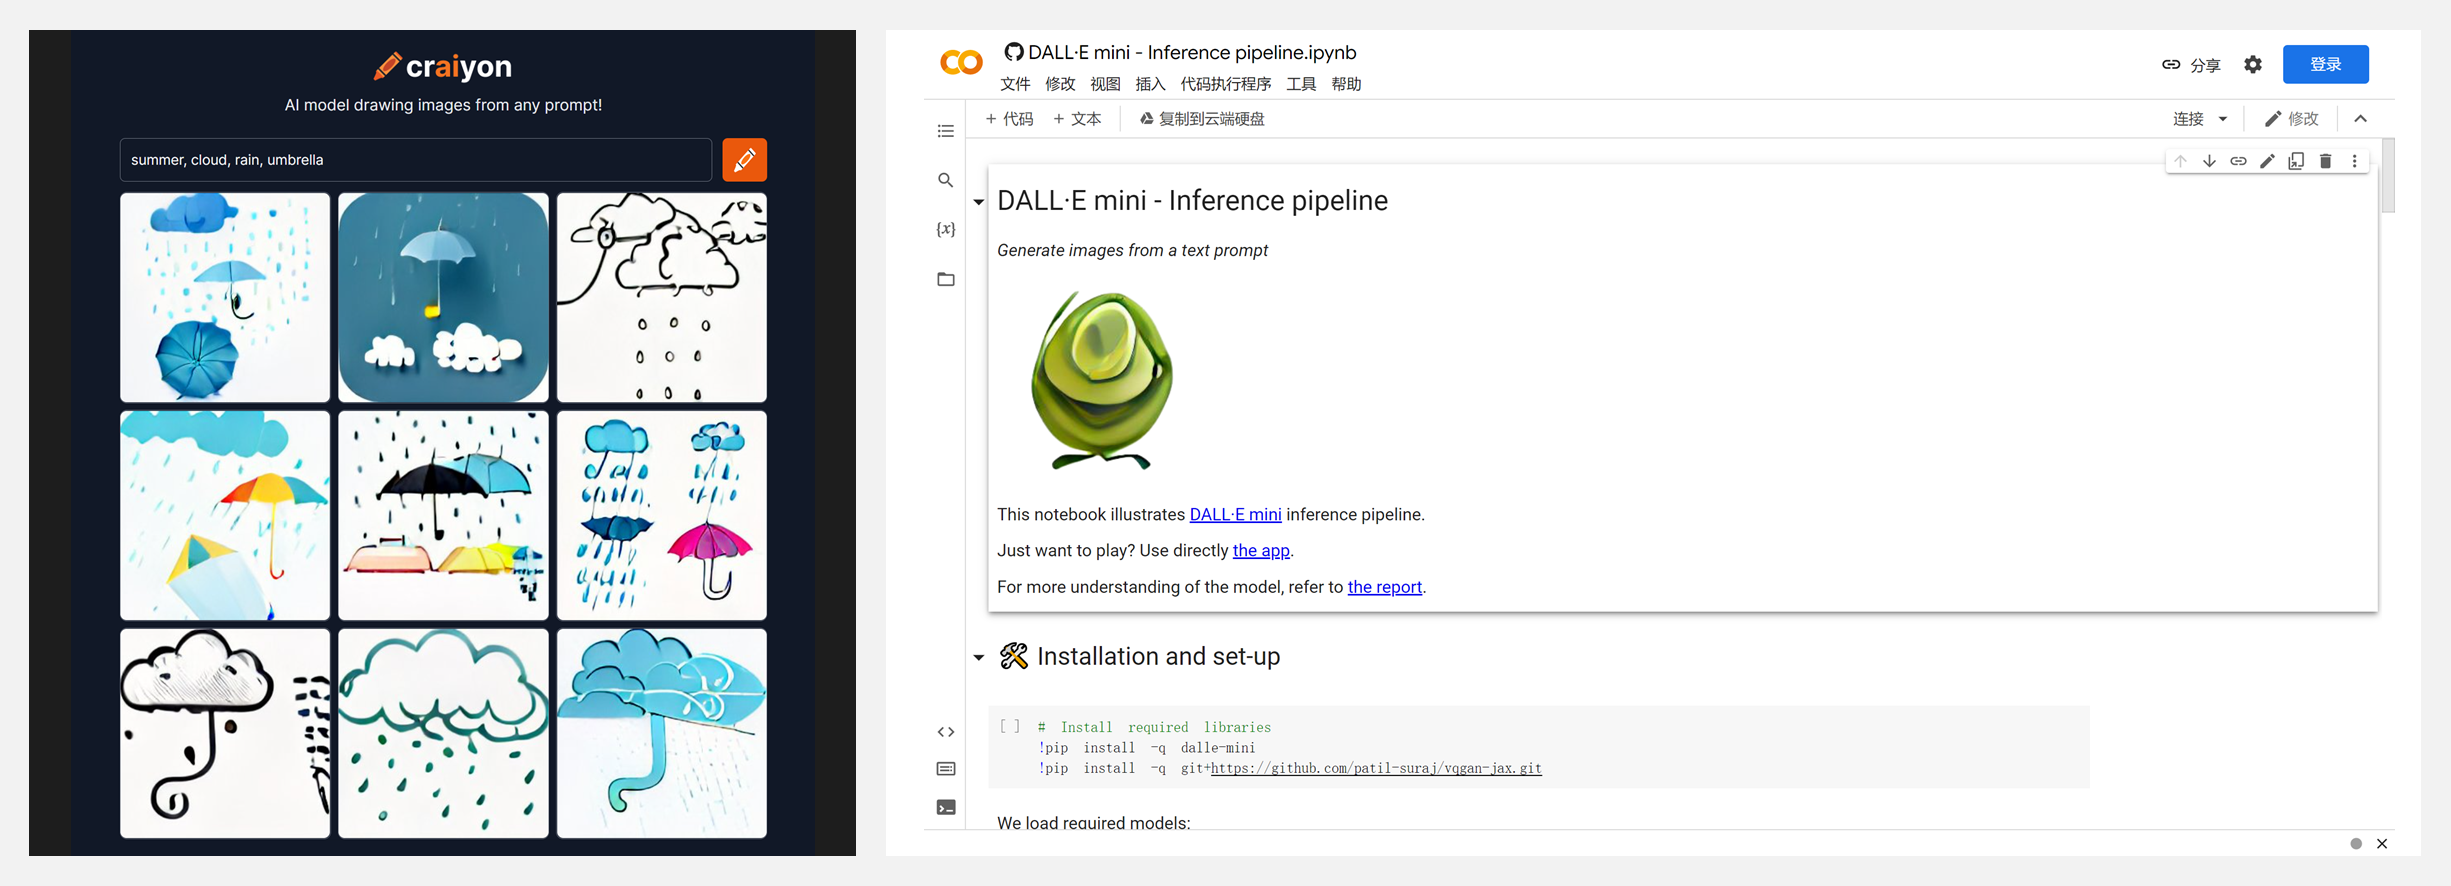Open the terminal icon in Colab sidebar
The height and width of the screenshot is (886, 2451).
tap(945, 807)
